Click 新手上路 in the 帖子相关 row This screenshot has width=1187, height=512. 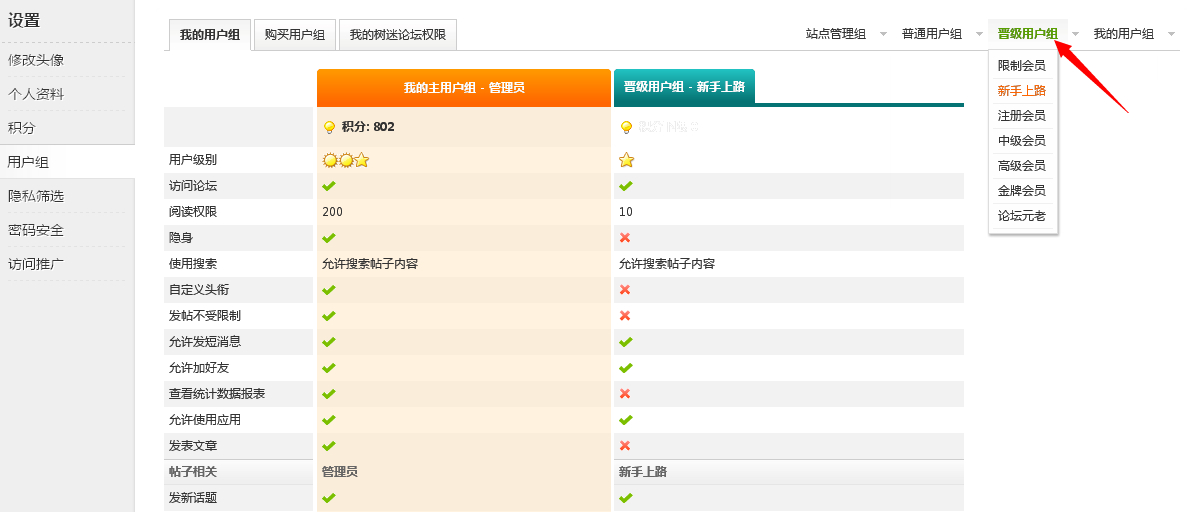tap(643, 472)
